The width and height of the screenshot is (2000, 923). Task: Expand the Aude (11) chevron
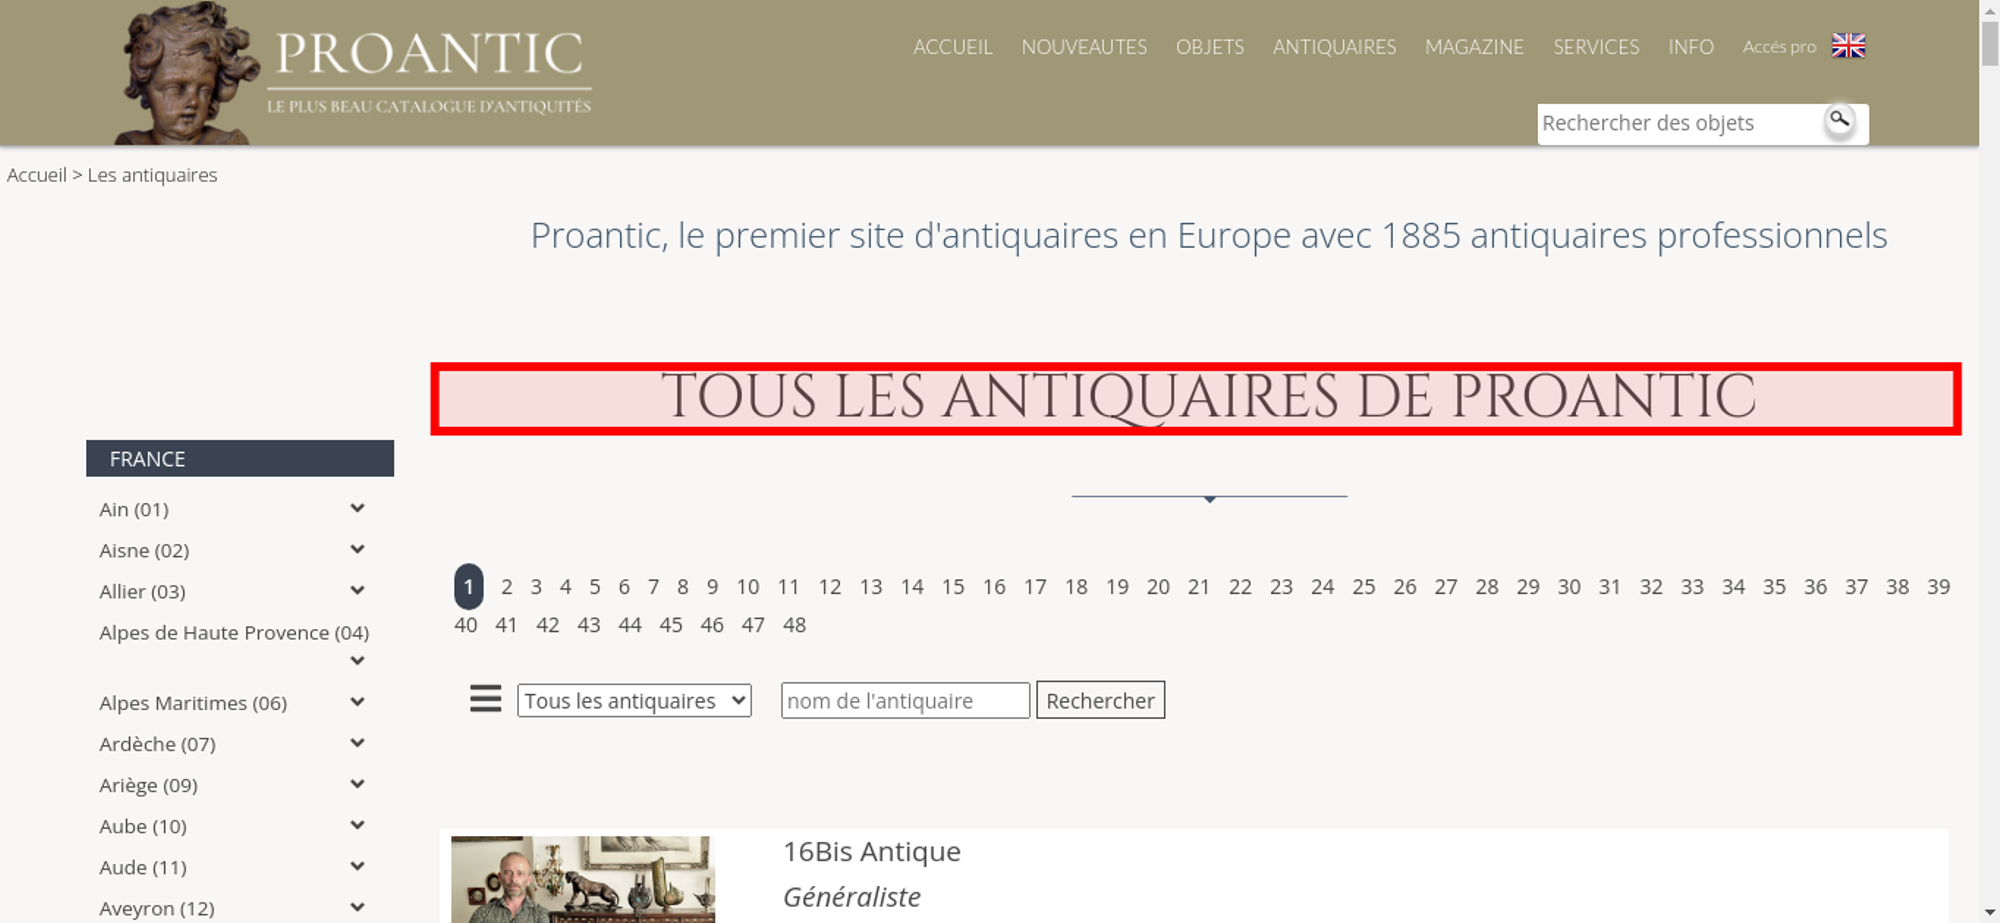tap(357, 866)
